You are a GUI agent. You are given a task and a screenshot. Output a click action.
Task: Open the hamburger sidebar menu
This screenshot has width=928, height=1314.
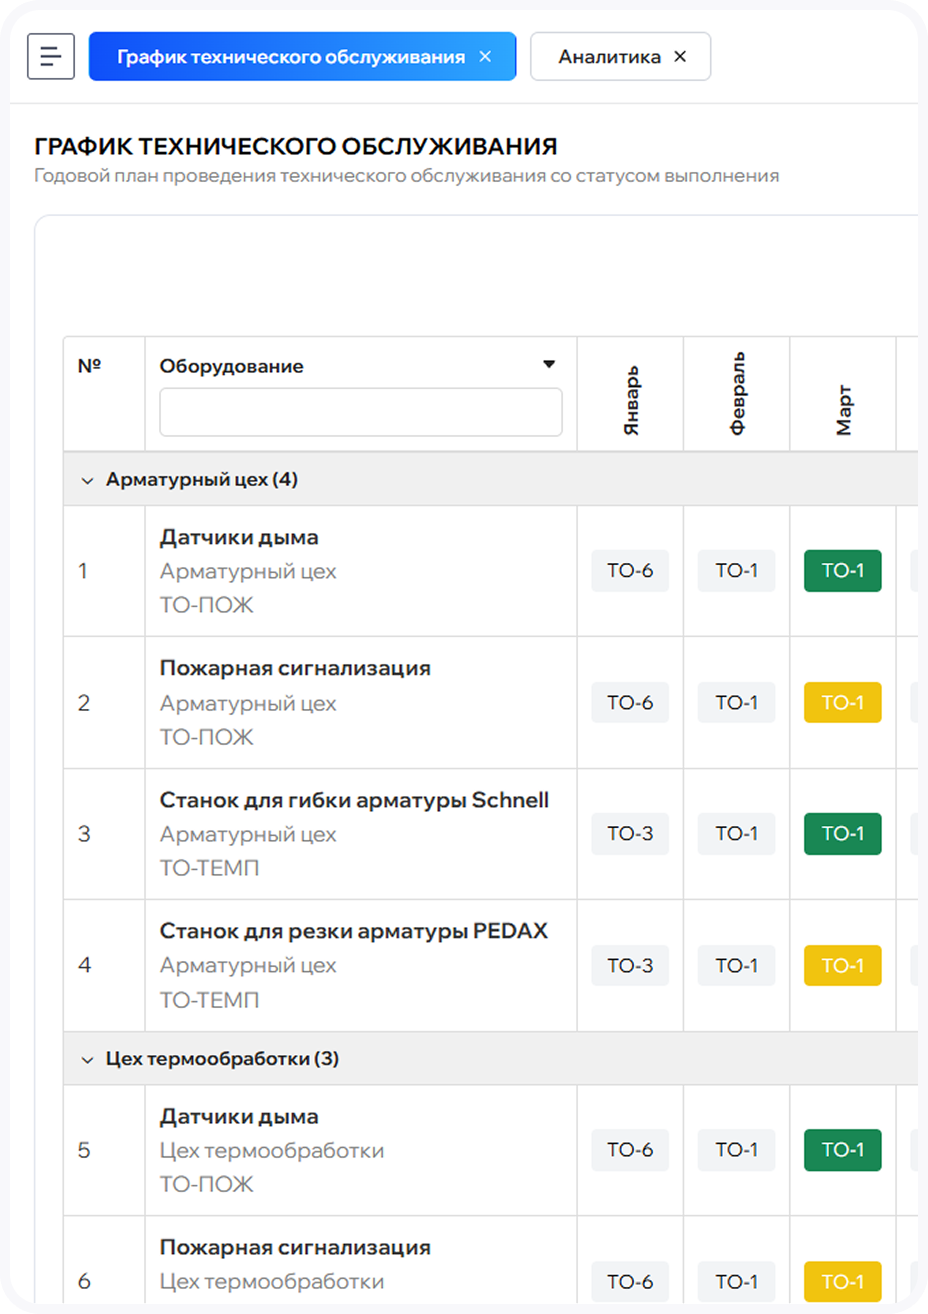pos(51,56)
